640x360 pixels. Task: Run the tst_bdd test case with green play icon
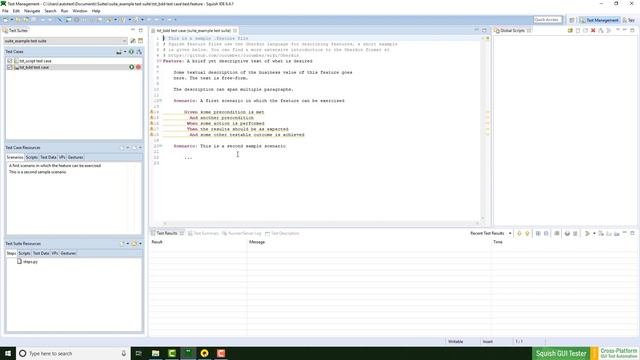(131, 67)
